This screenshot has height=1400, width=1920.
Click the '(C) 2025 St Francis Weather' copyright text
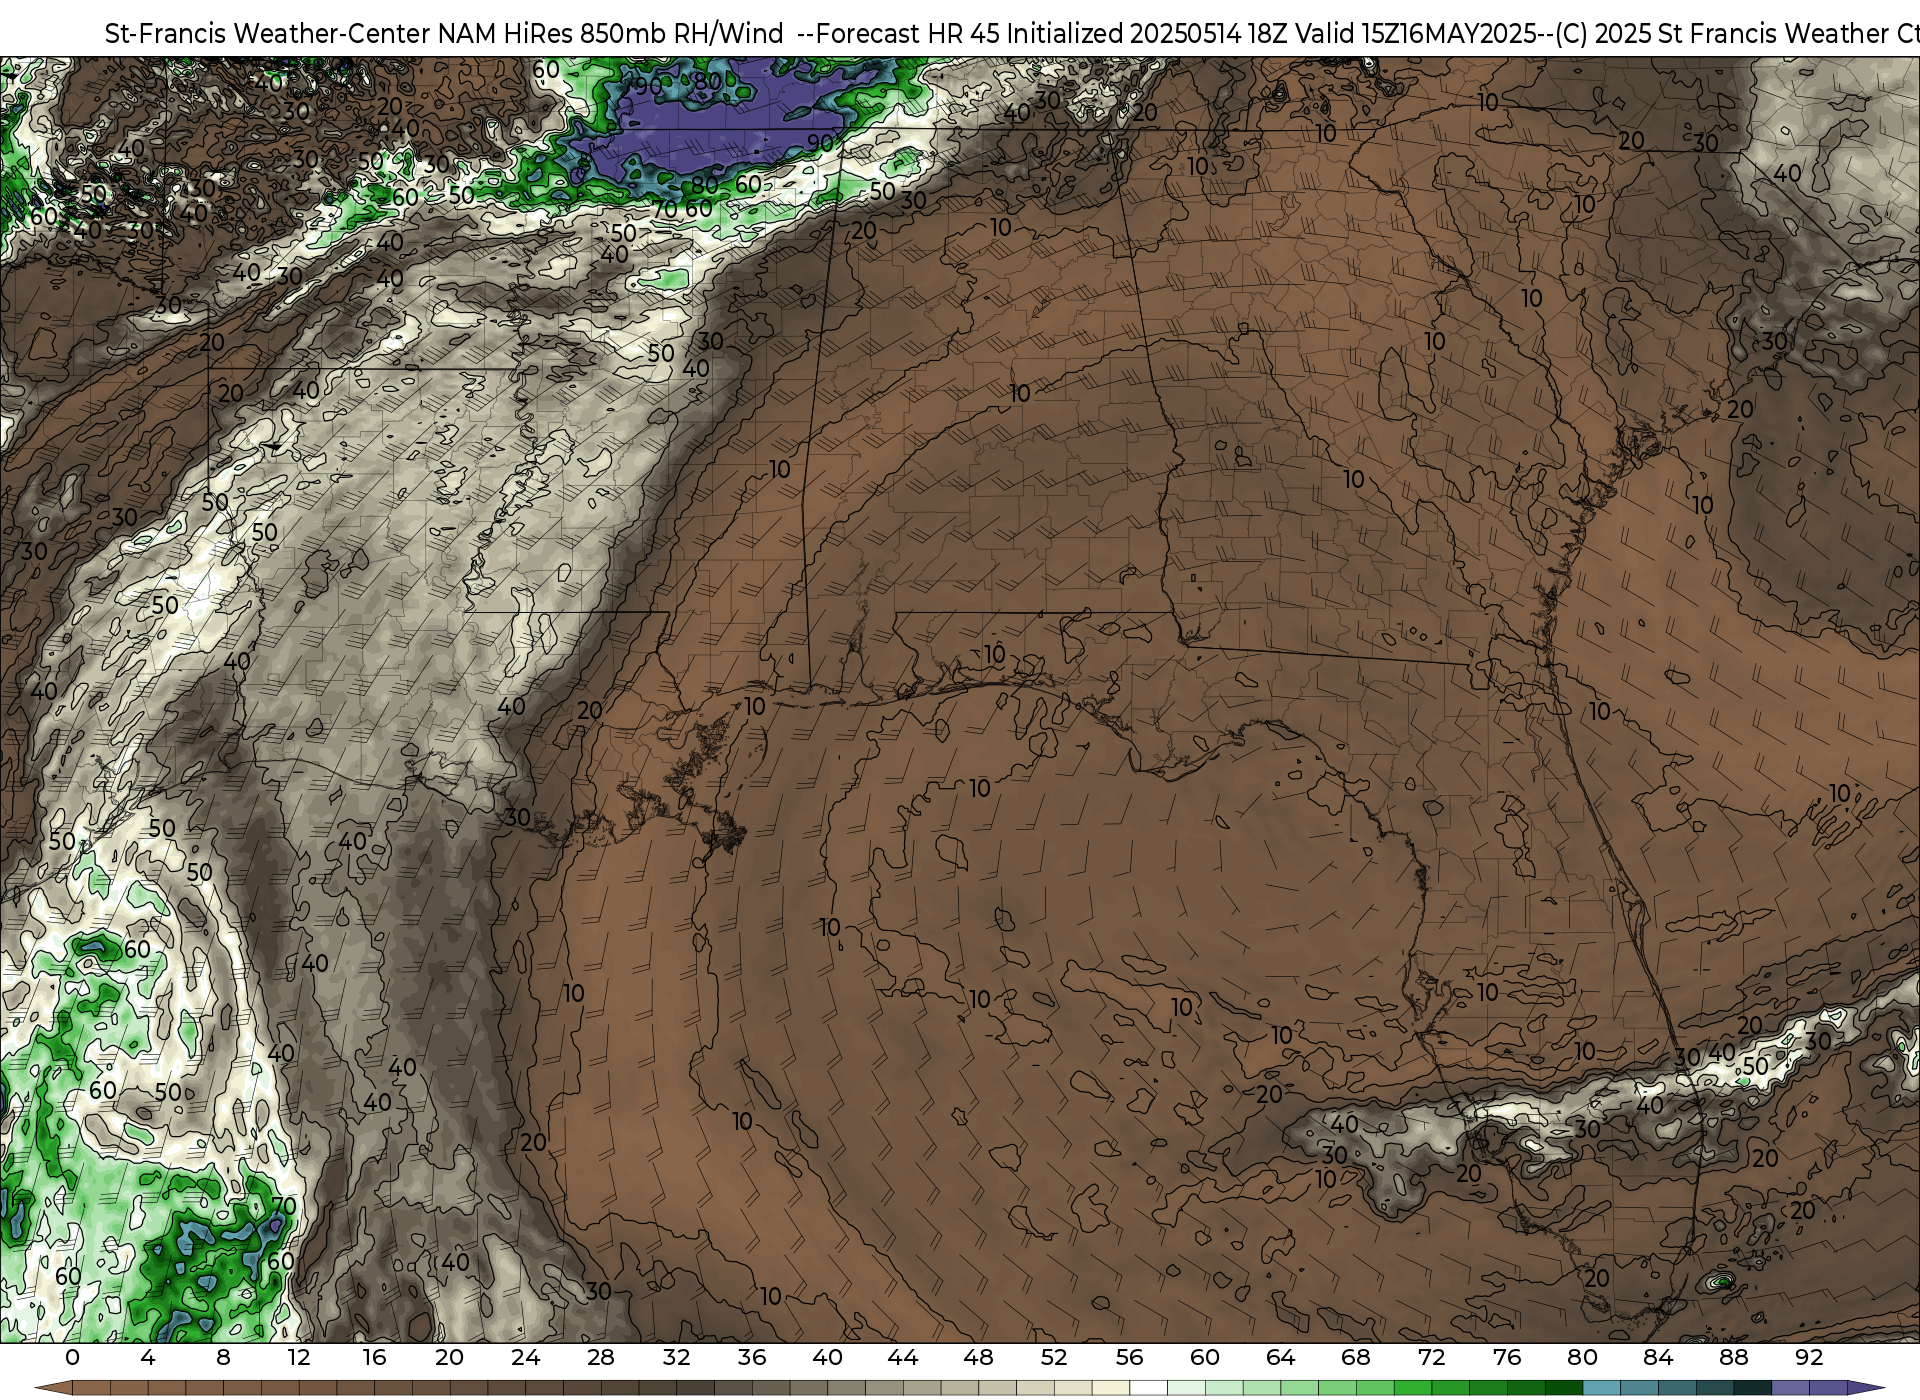[1720, 34]
